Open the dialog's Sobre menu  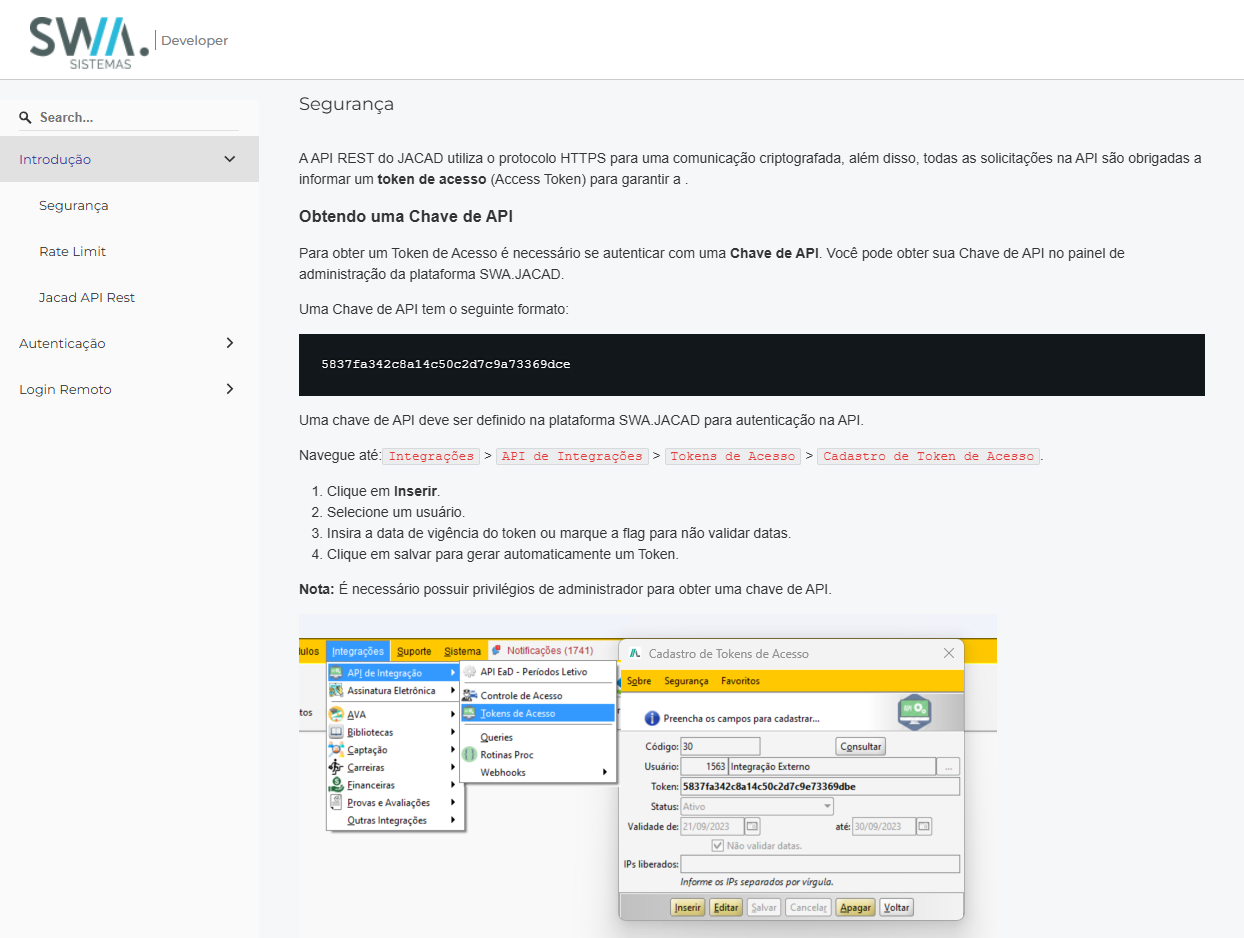(x=639, y=681)
